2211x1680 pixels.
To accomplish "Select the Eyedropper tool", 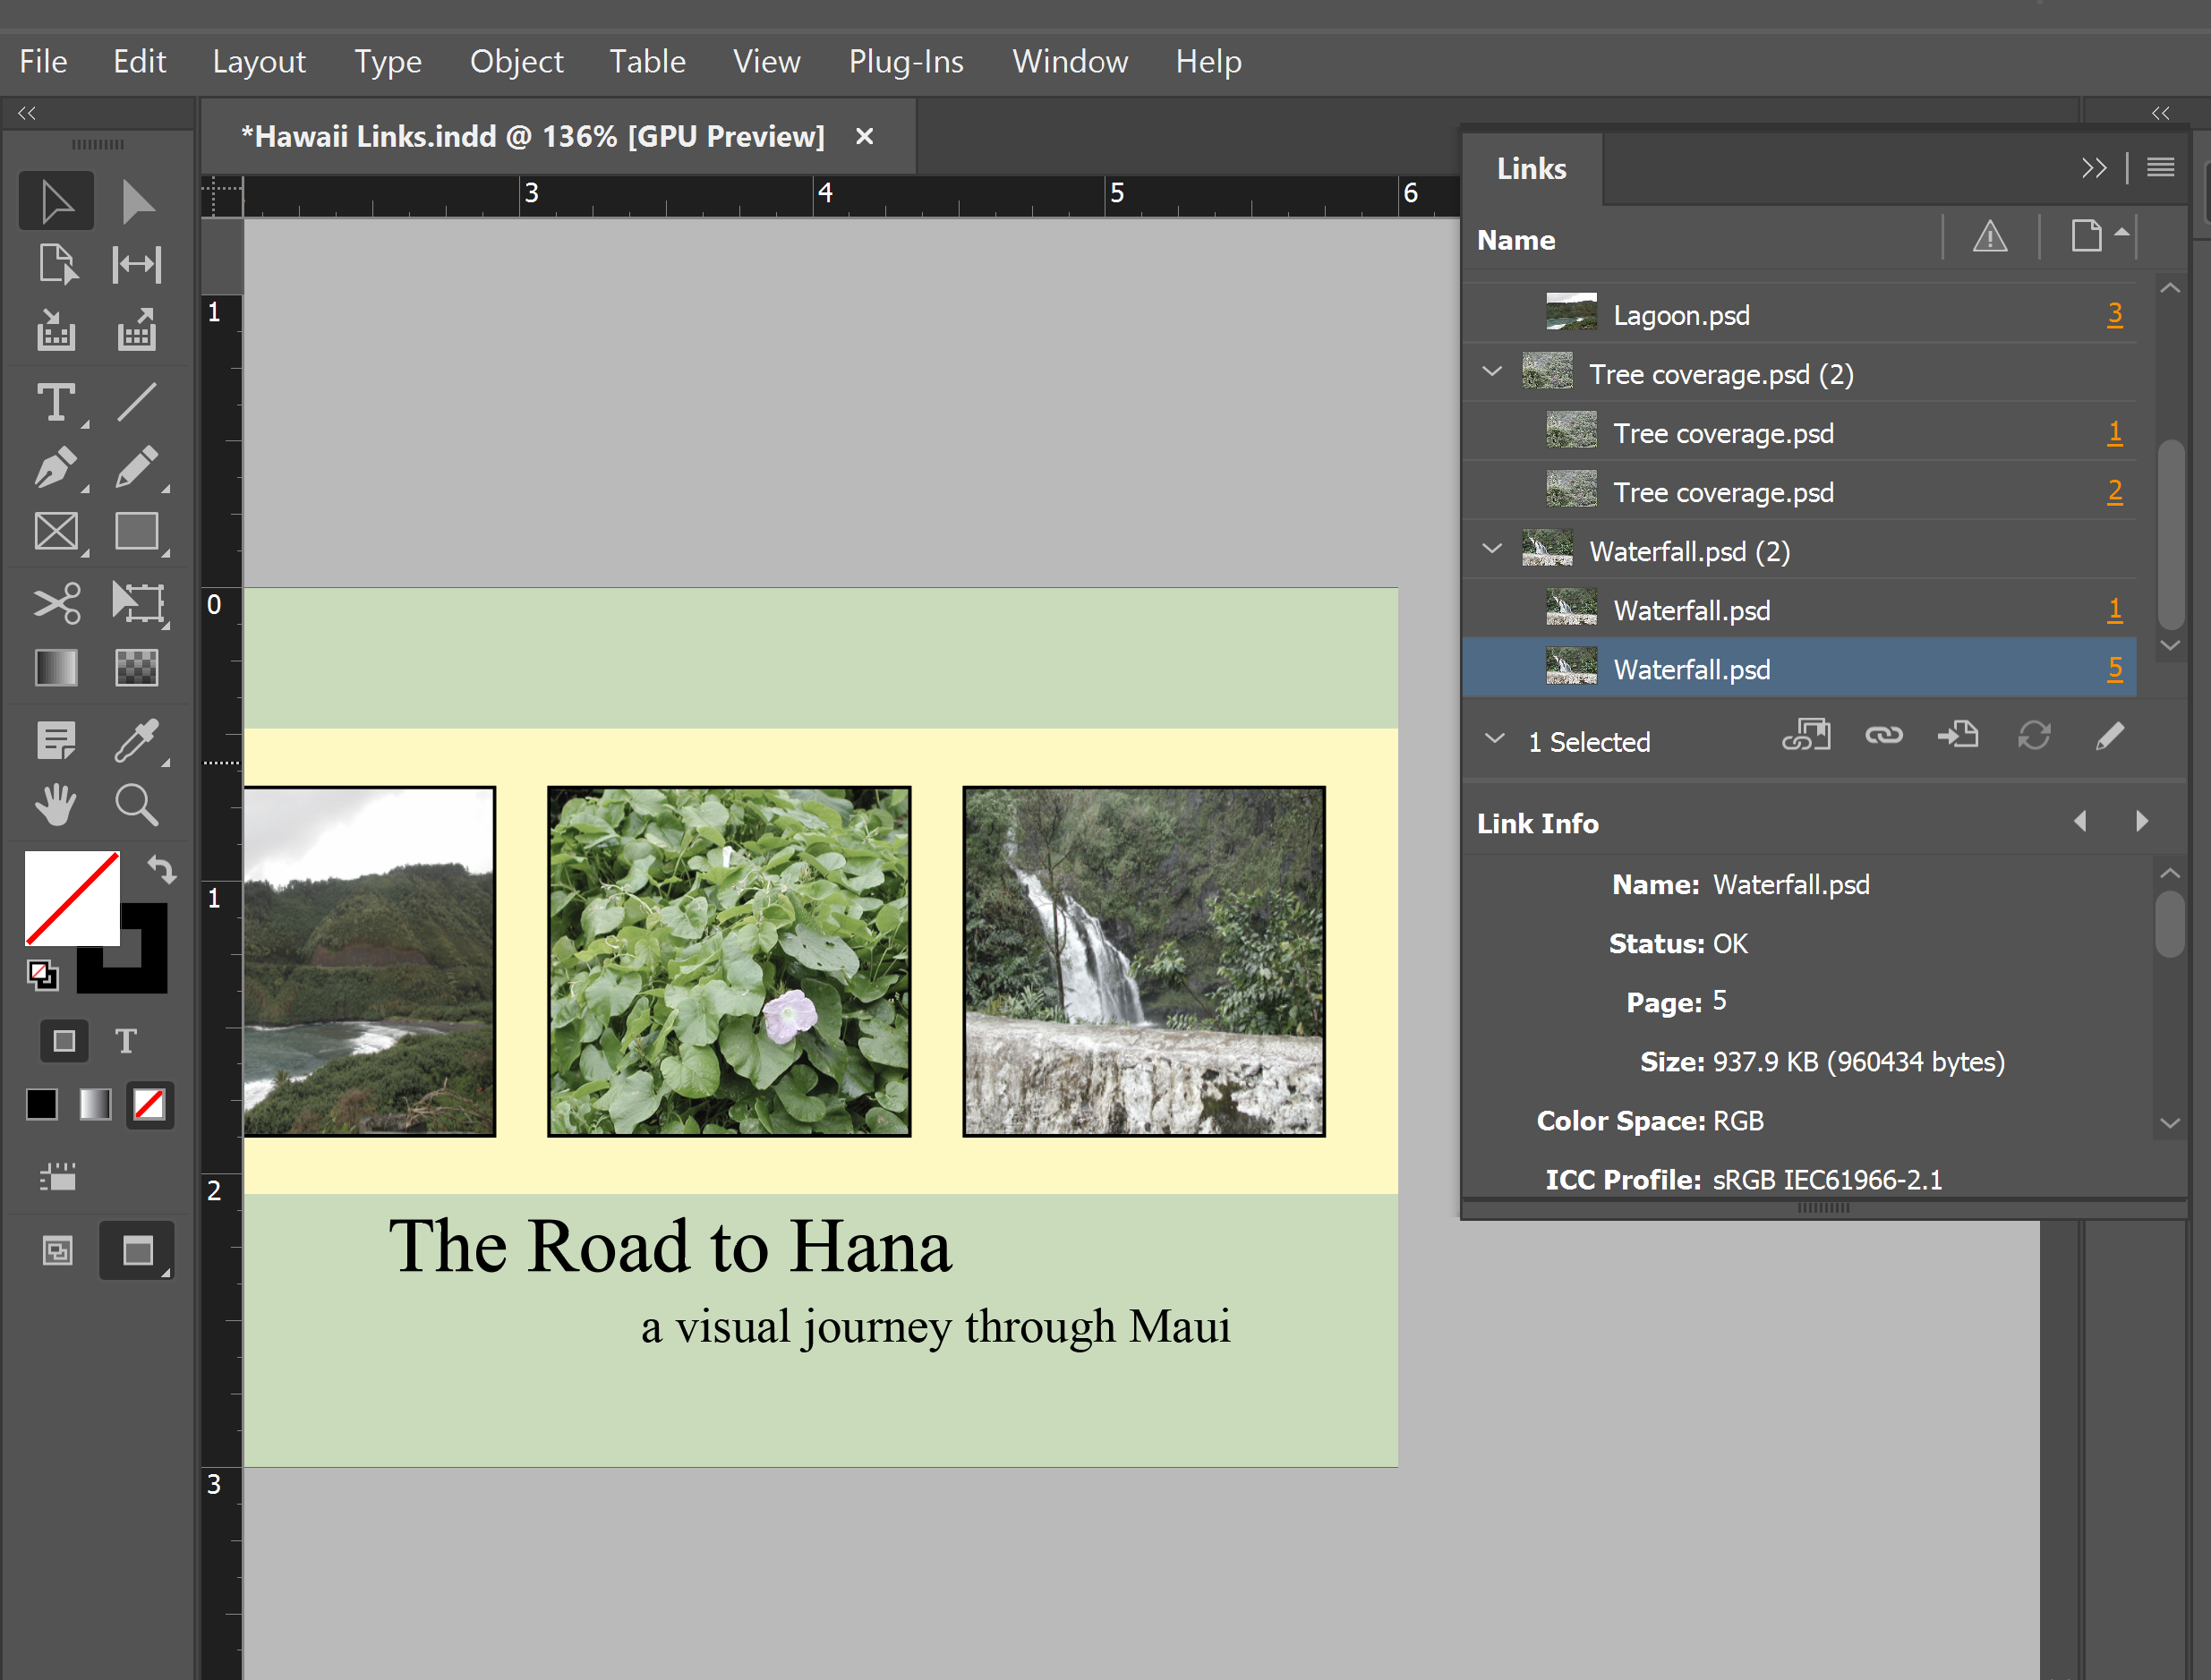I will [137, 741].
